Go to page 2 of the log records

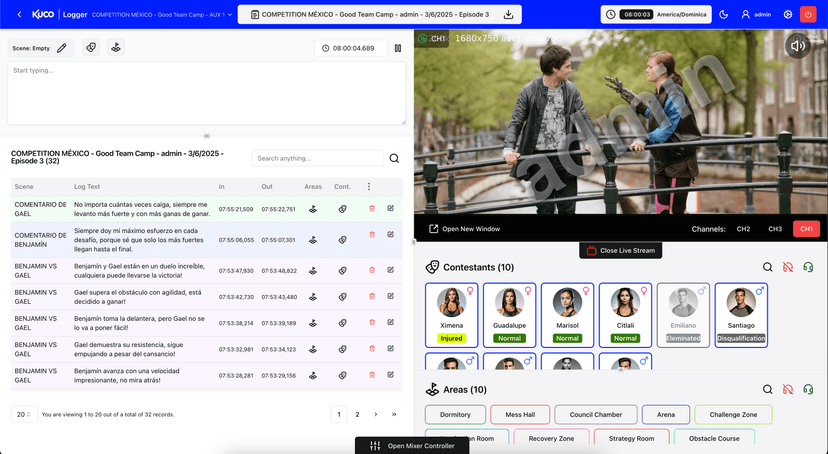click(x=357, y=414)
